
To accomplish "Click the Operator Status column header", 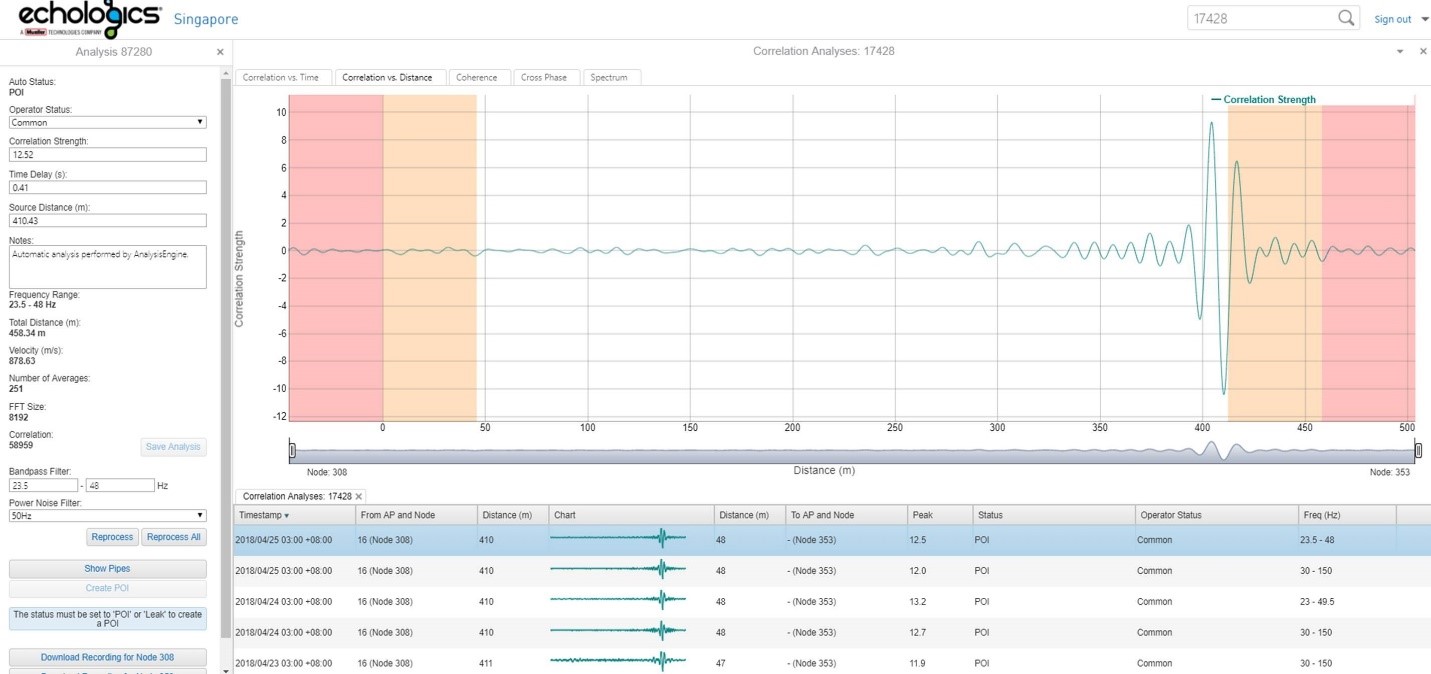I will tap(1216, 515).
